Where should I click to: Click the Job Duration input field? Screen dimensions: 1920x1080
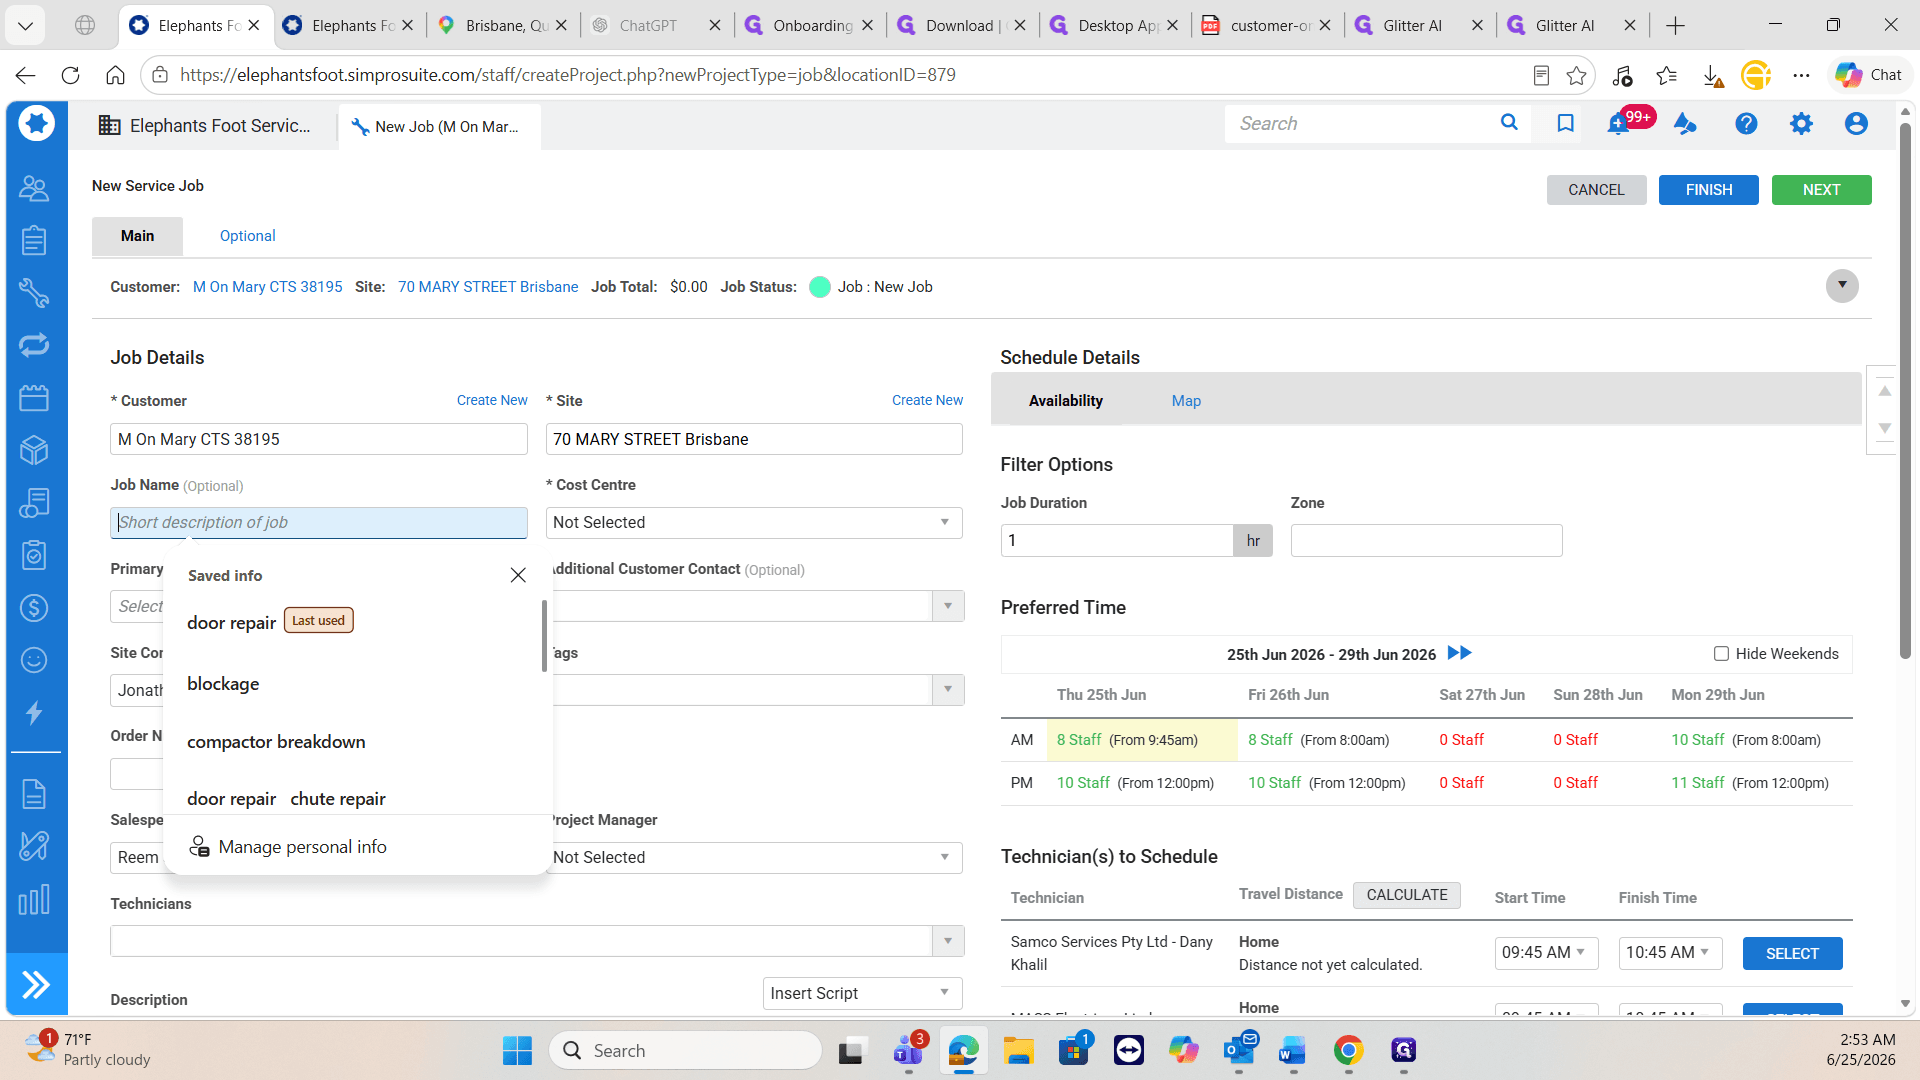click(x=1116, y=541)
